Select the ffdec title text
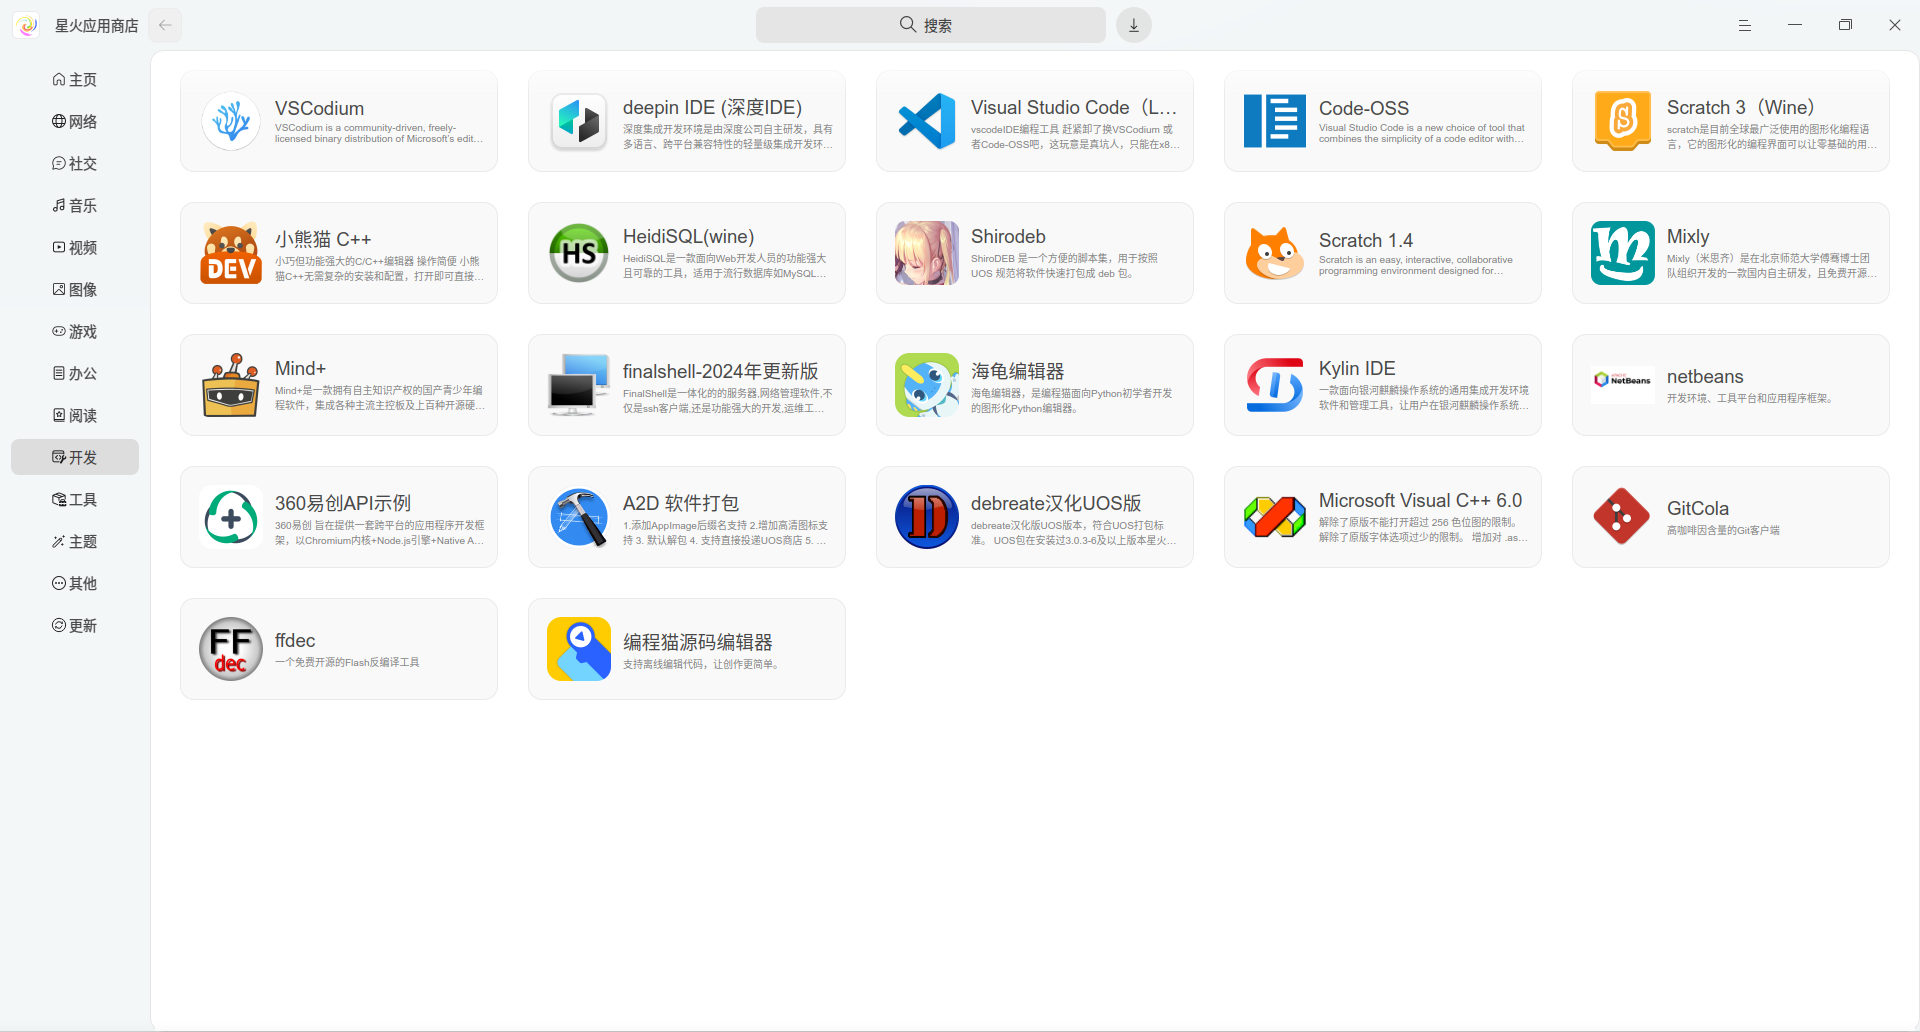 295,640
